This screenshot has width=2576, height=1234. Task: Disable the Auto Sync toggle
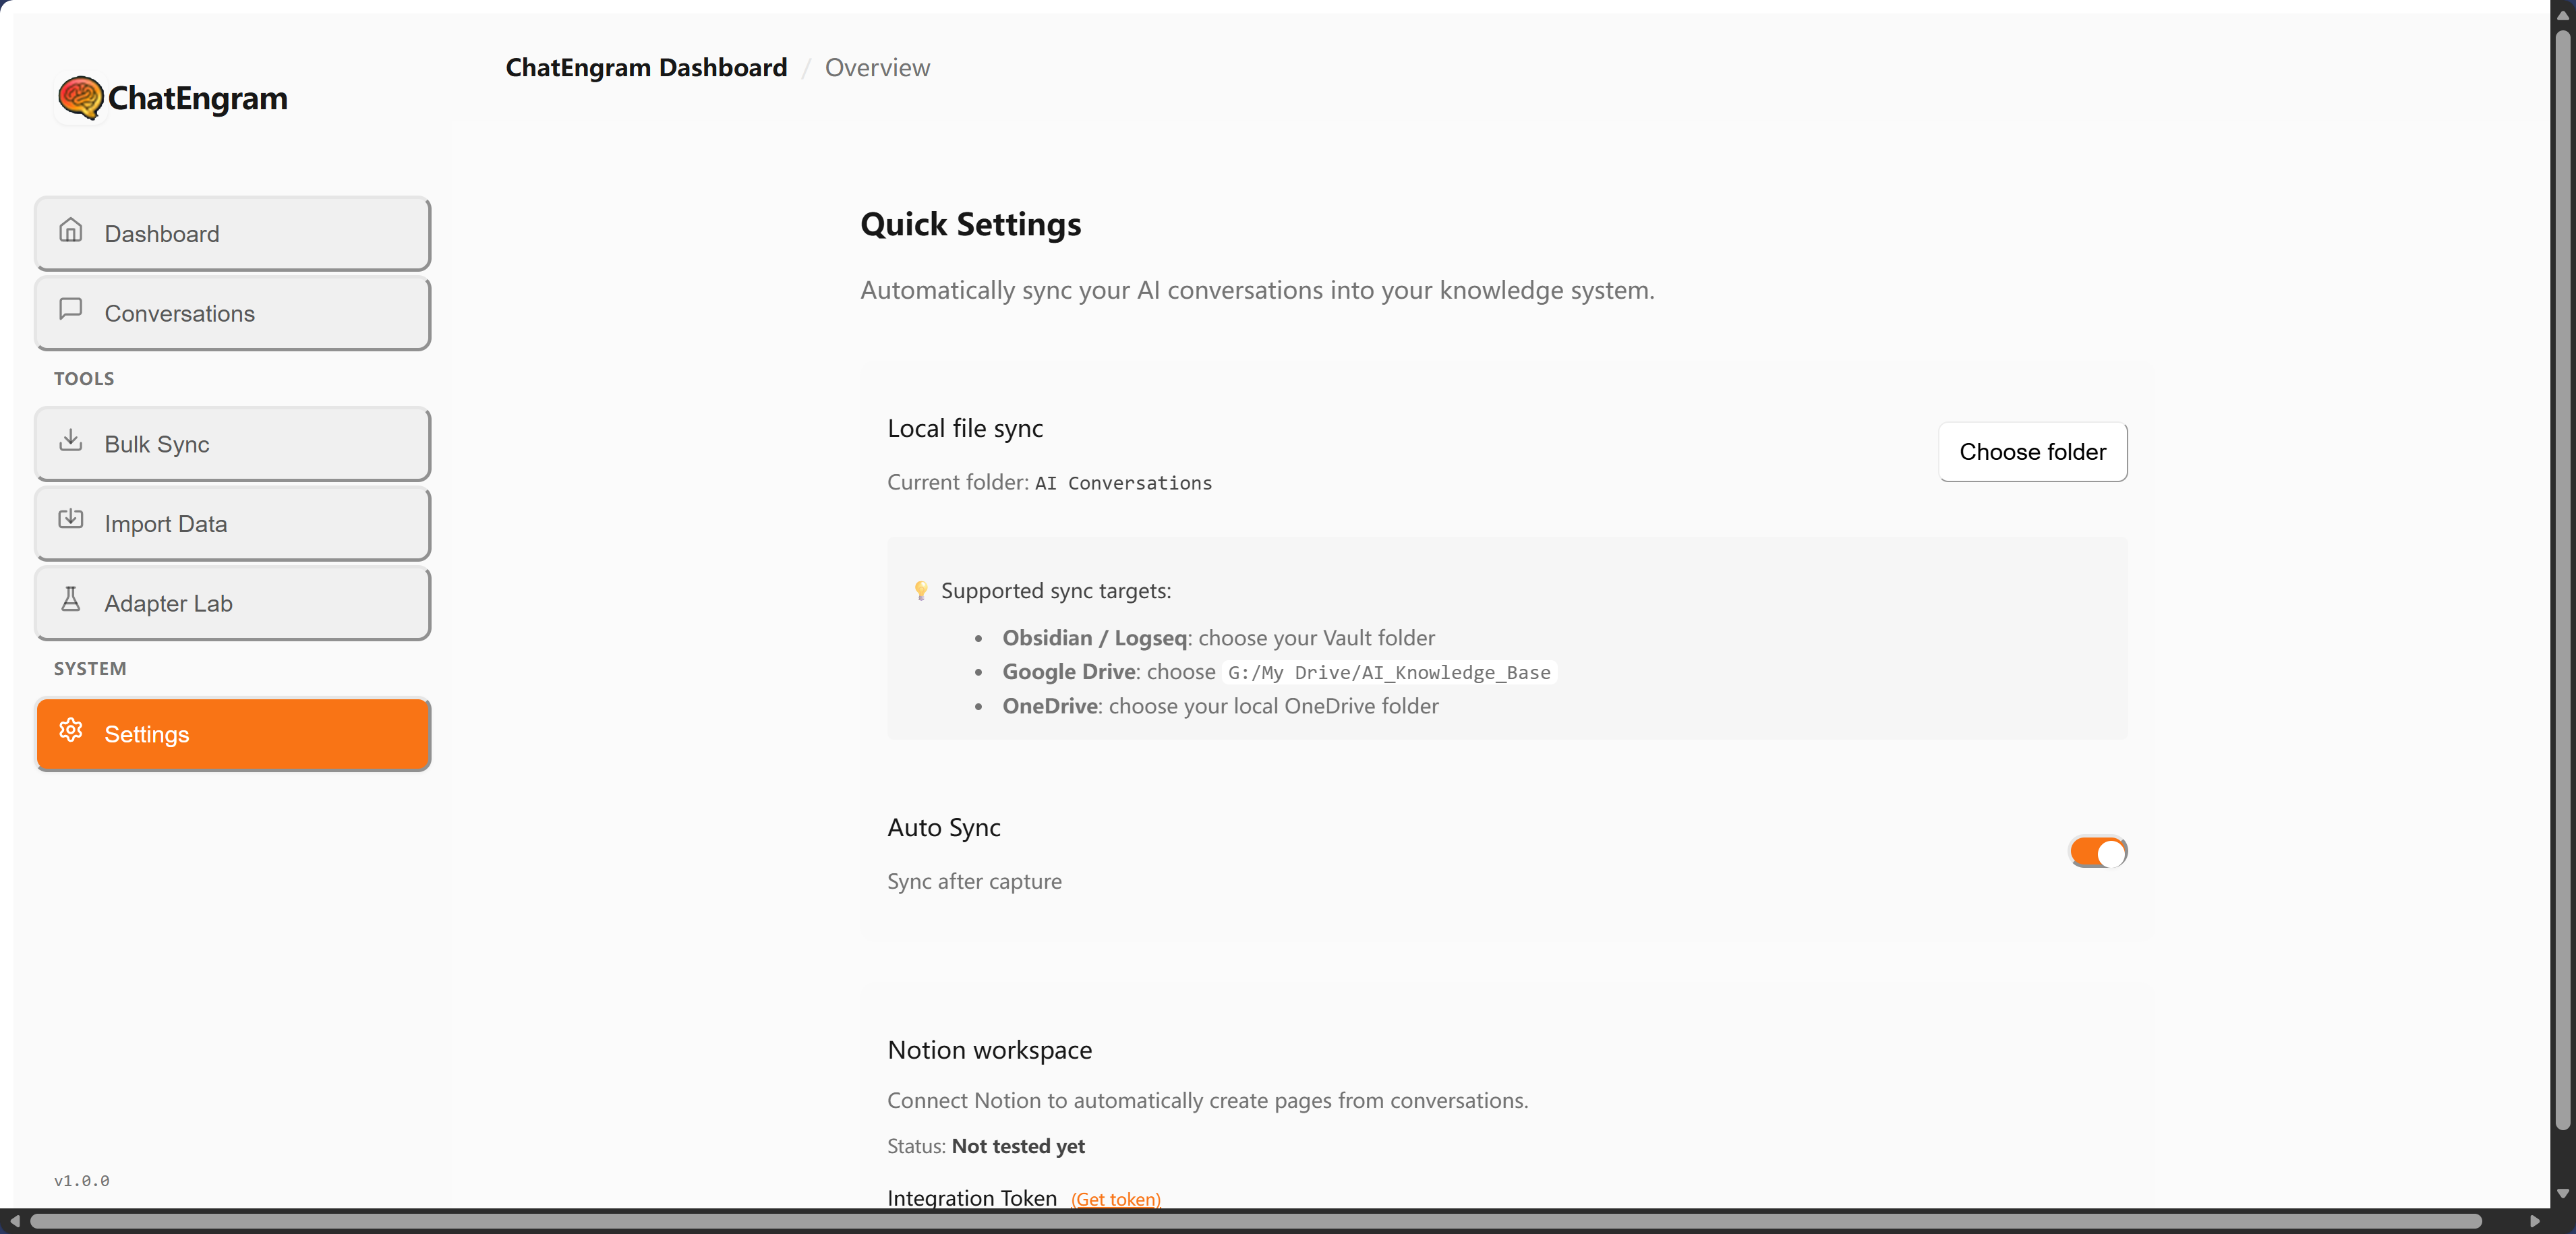tap(2097, 852)
